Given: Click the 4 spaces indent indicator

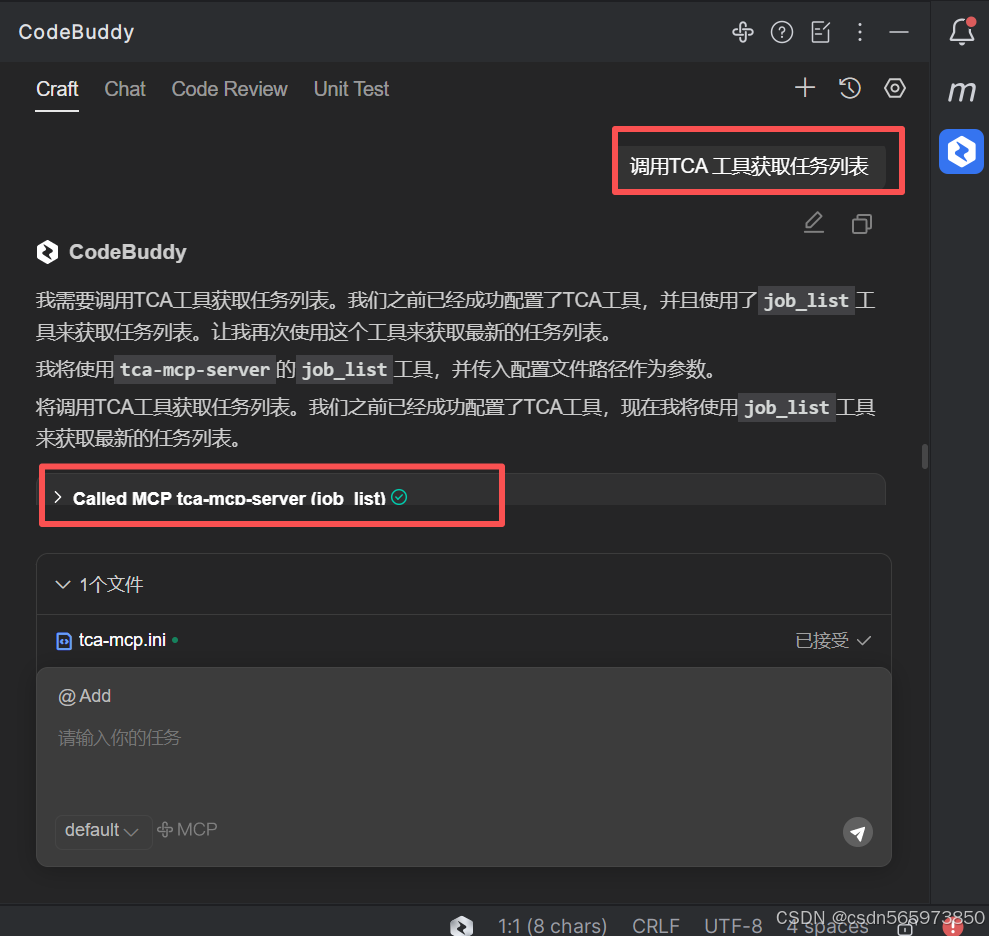Looking at the screenshot, I should (x=827, y=927).
